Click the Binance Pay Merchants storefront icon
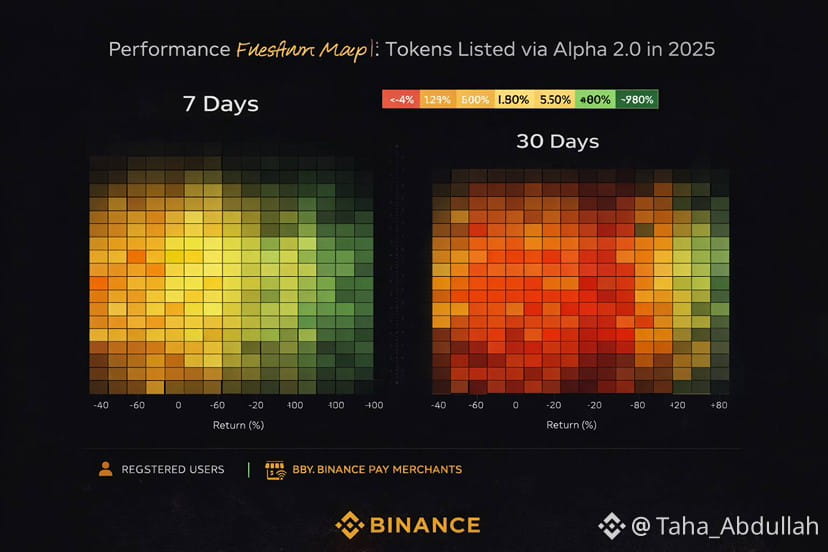The image size is (828, 552). click(x=275, y=470)
